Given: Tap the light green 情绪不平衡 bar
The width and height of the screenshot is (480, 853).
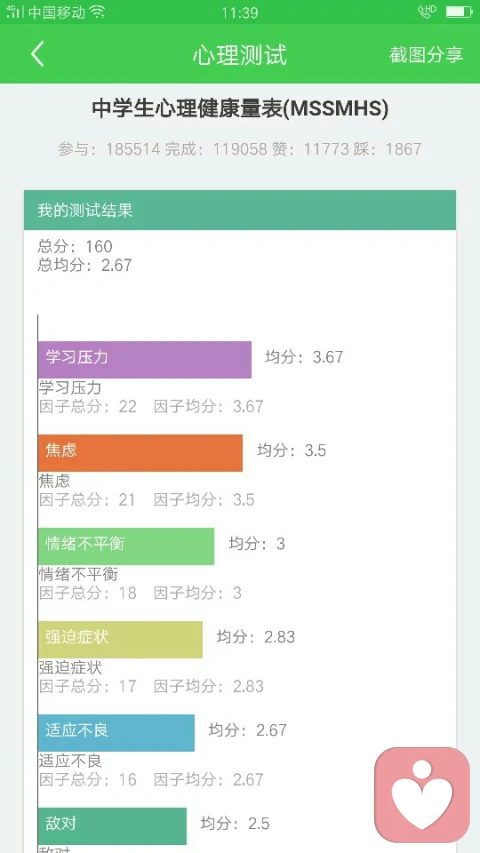Looking at the screenshot, I should (x=126, y=546).
